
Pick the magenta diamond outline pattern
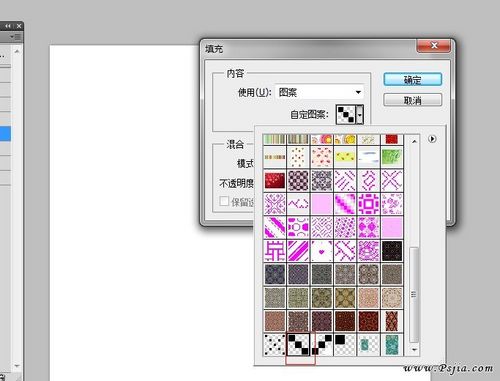(369, 180)
